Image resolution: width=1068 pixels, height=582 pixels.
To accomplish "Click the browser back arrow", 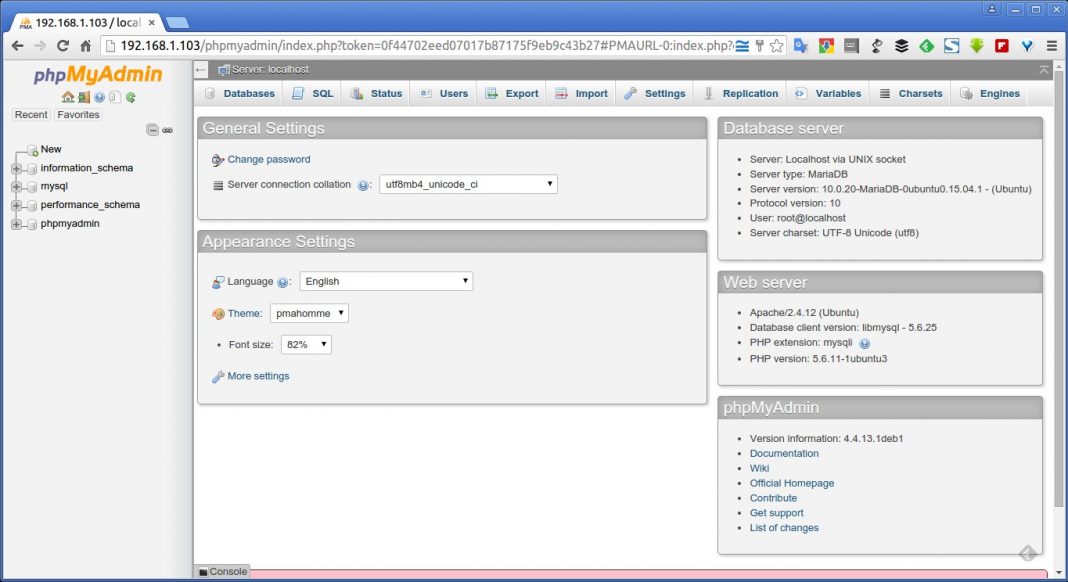I will 18,46.
